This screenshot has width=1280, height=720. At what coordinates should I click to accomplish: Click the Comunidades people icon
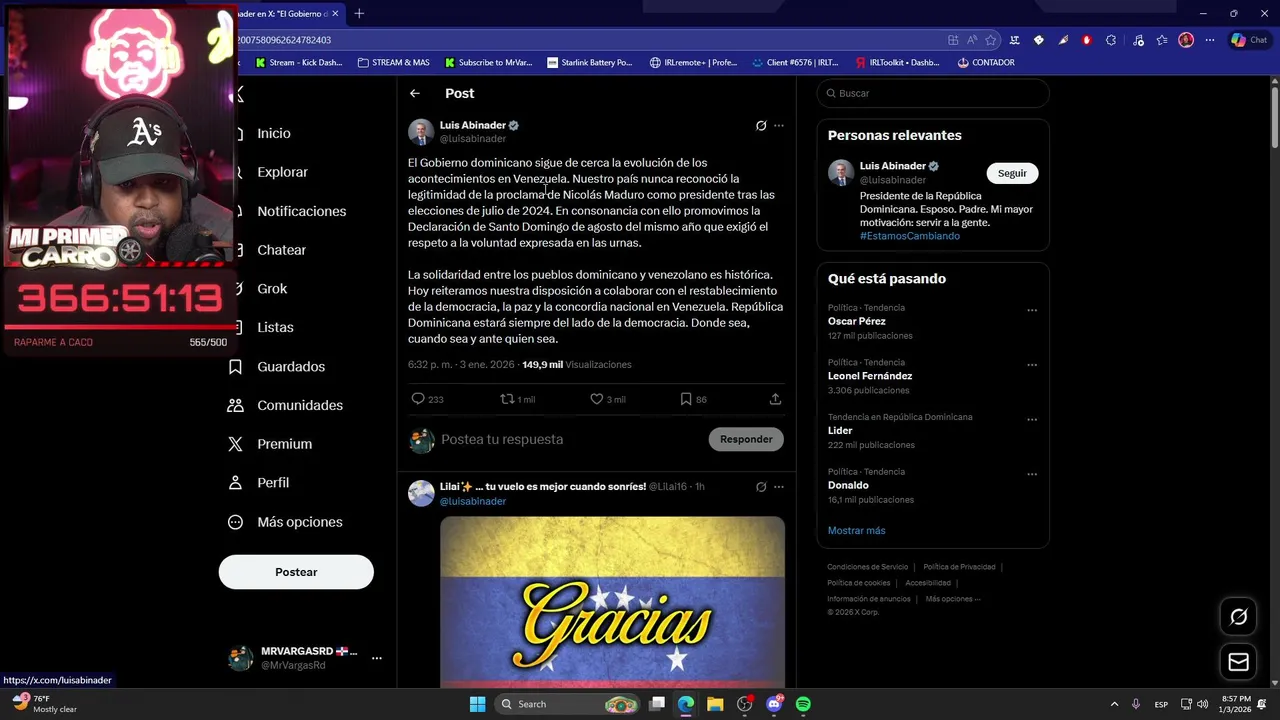click(235, 405)
